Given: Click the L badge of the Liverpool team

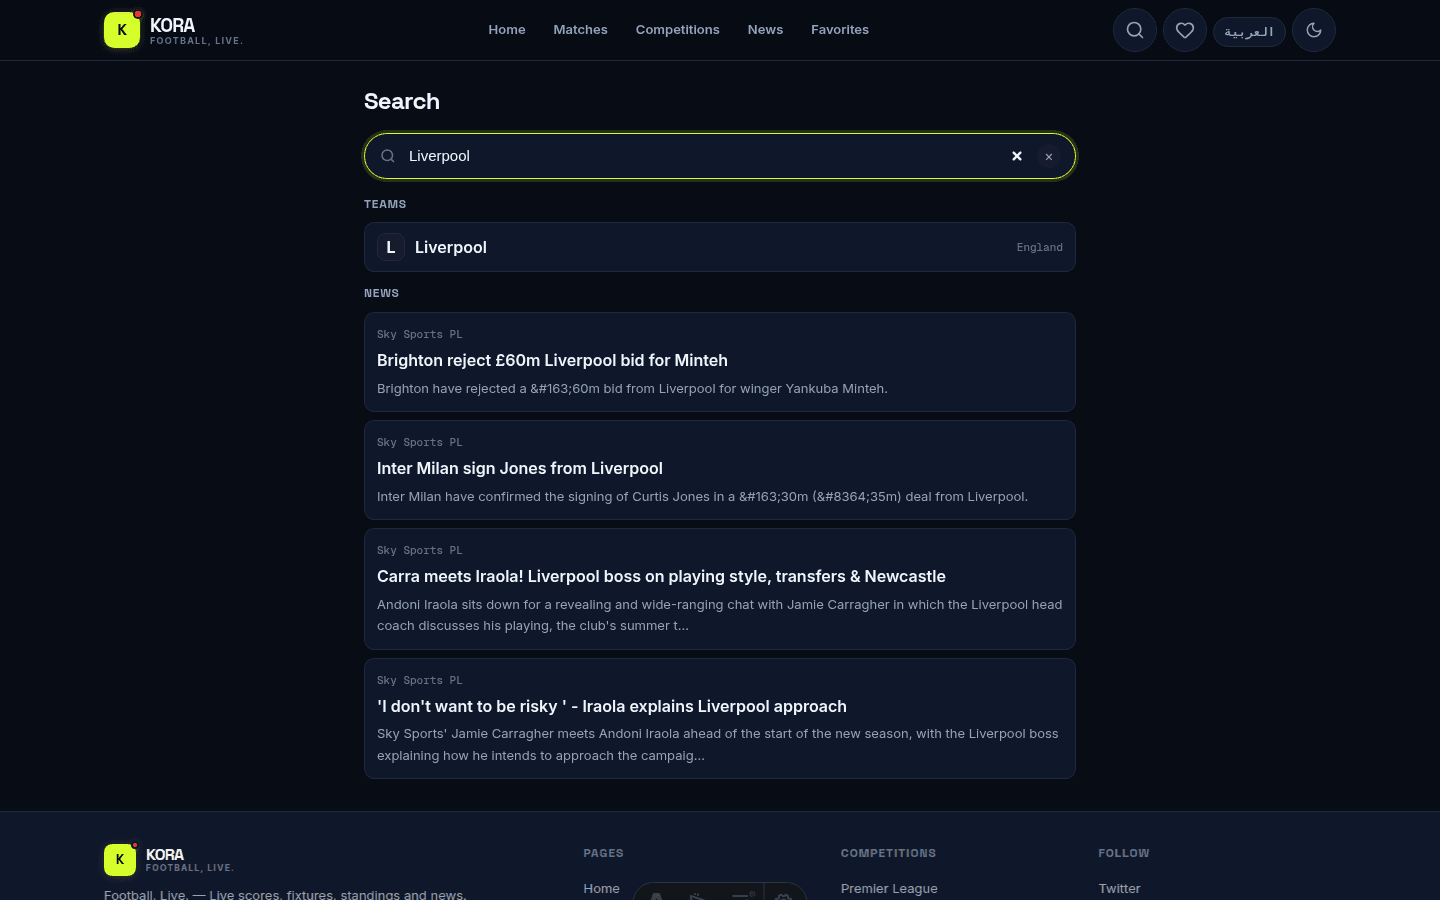Looking at the screenshot, I should [391, 247].
